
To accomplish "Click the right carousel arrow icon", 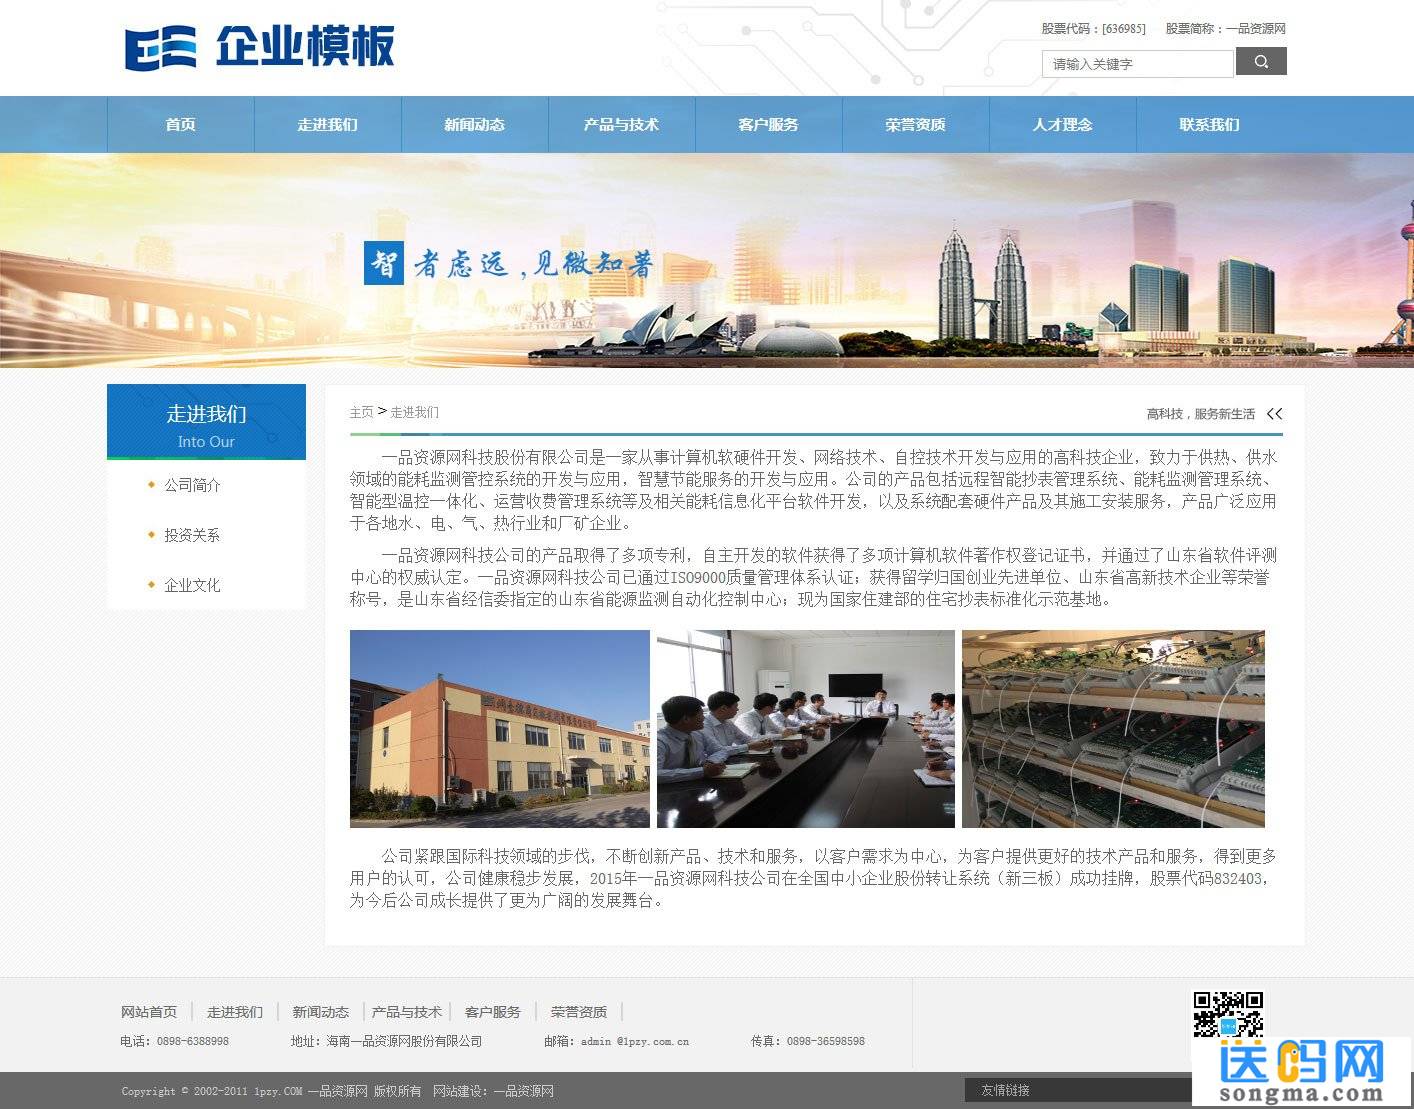I will [1280, 413].
